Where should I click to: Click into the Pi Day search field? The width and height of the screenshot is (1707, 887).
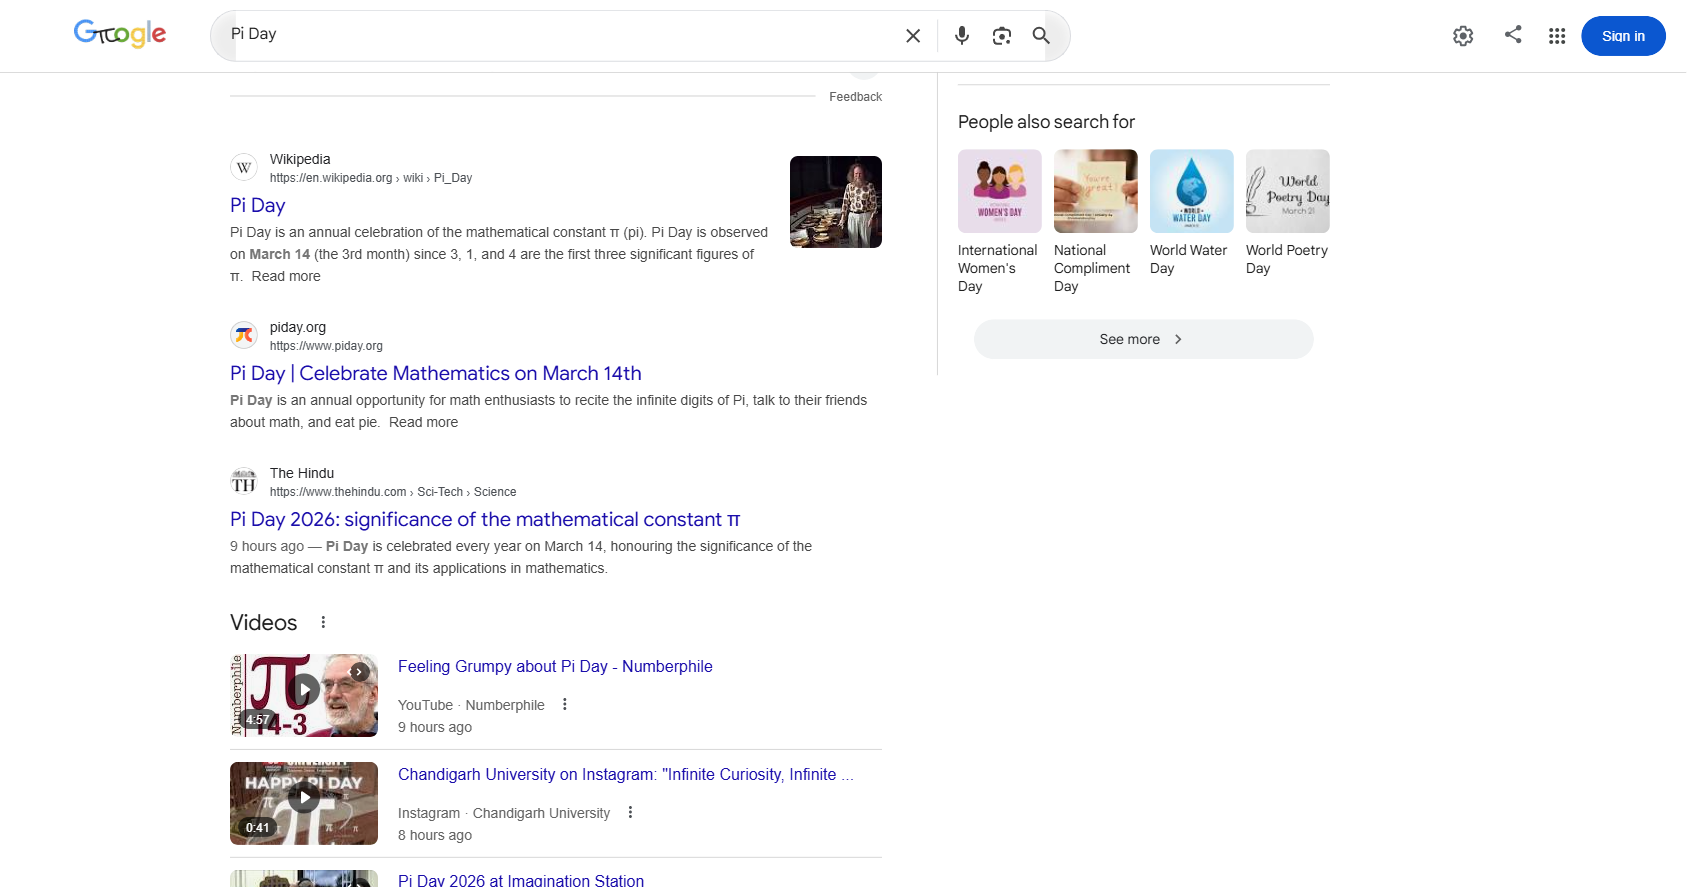(x=560, y=34)
